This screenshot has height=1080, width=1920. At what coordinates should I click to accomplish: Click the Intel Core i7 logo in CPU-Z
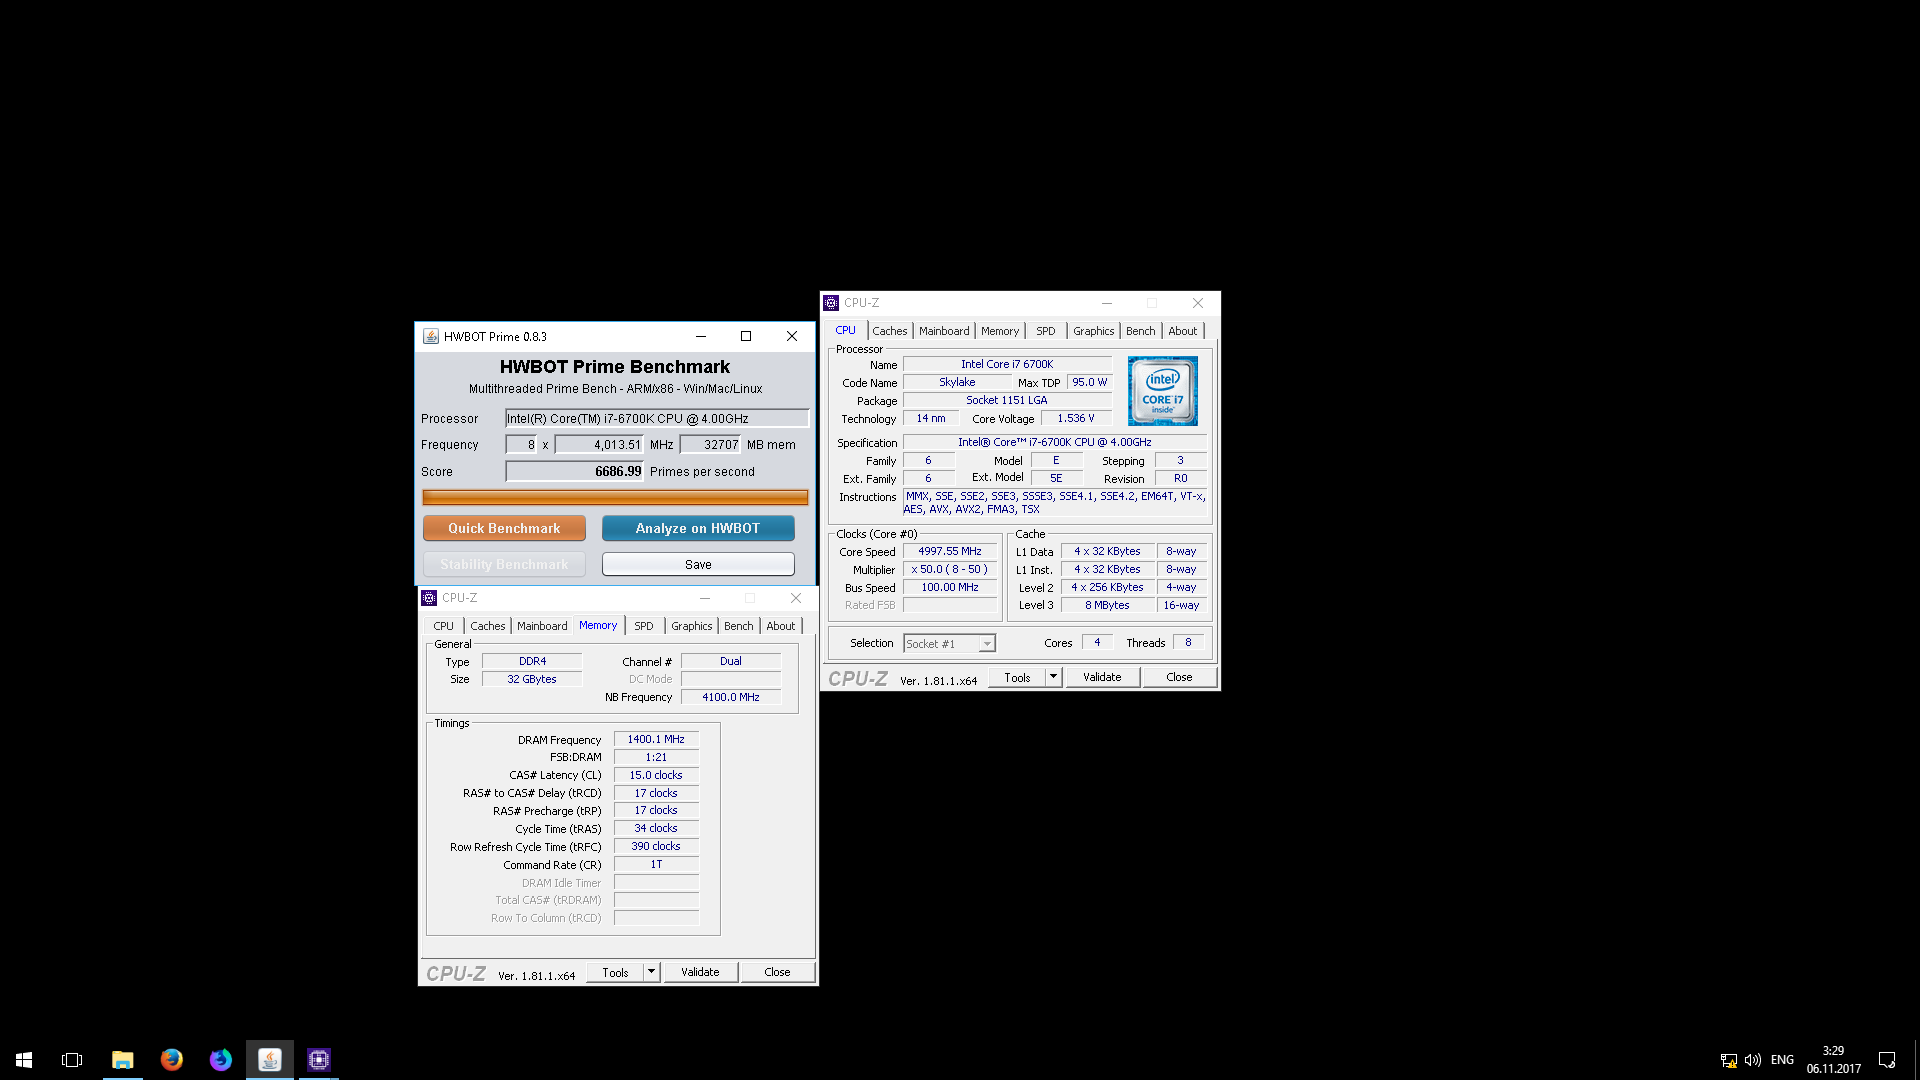[x=1162, y=391]
